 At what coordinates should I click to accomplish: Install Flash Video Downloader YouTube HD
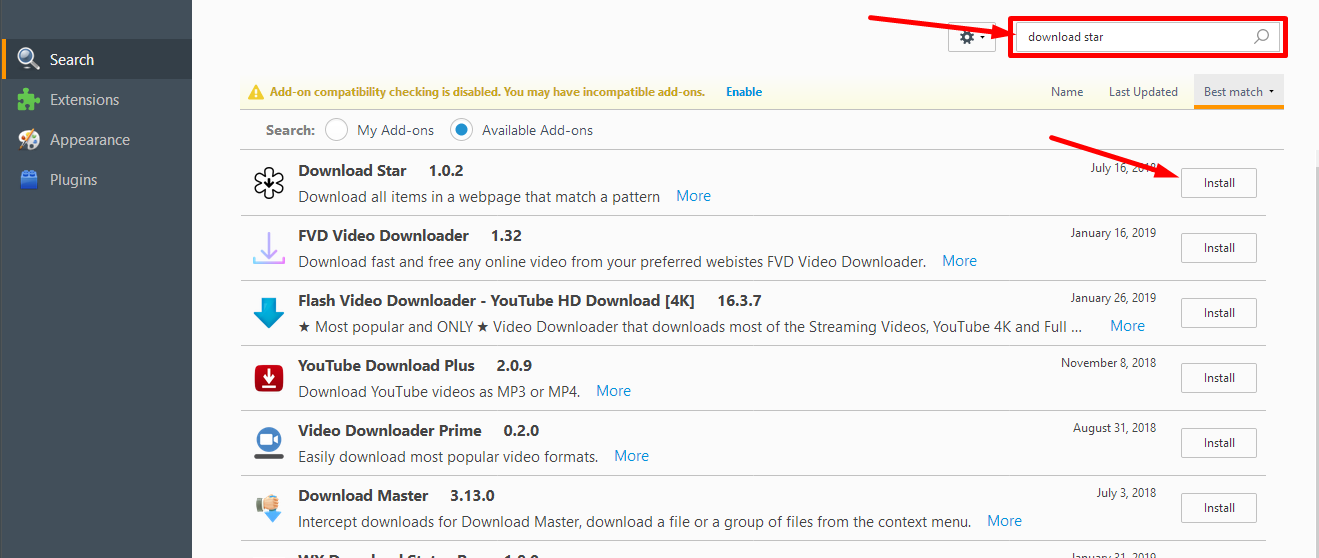[x=1219, y=313]
